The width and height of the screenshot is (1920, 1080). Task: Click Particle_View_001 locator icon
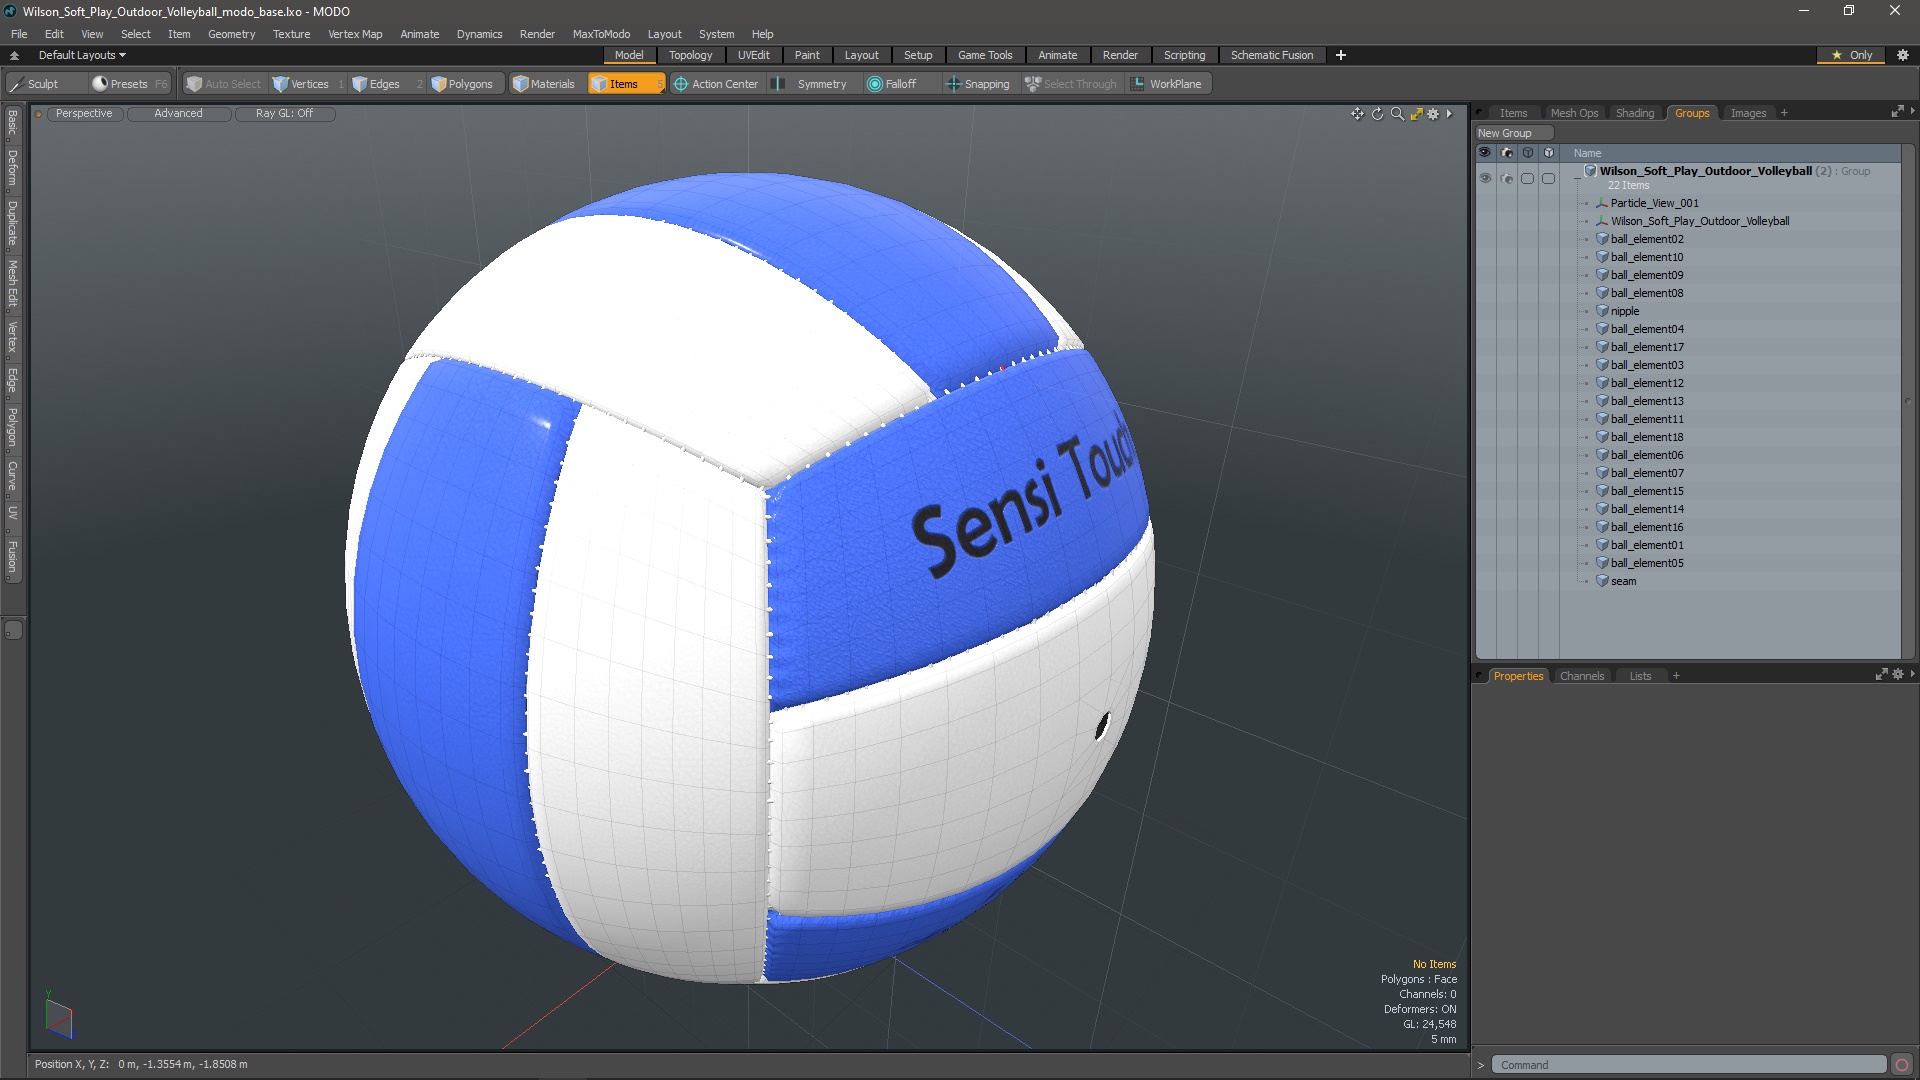pyautogui.click(x=1602, y=203)
